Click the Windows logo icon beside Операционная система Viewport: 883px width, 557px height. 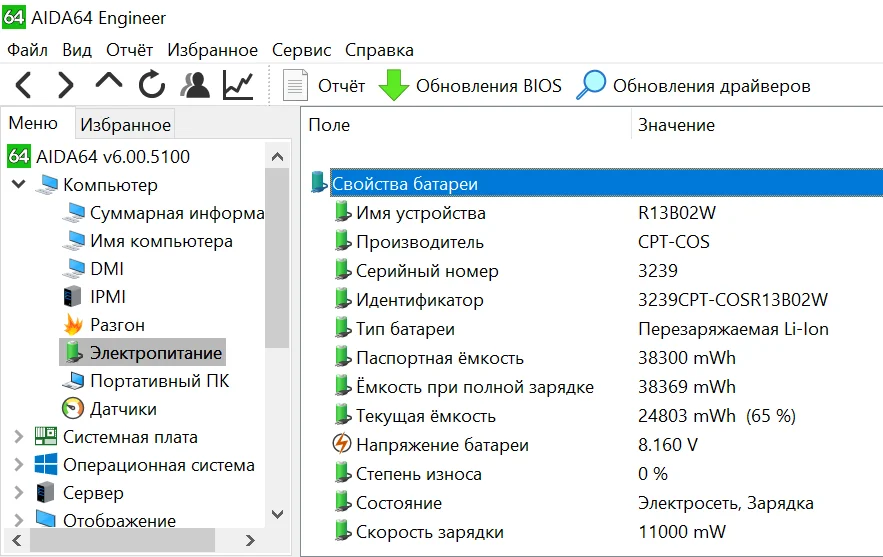click(46, 465)
